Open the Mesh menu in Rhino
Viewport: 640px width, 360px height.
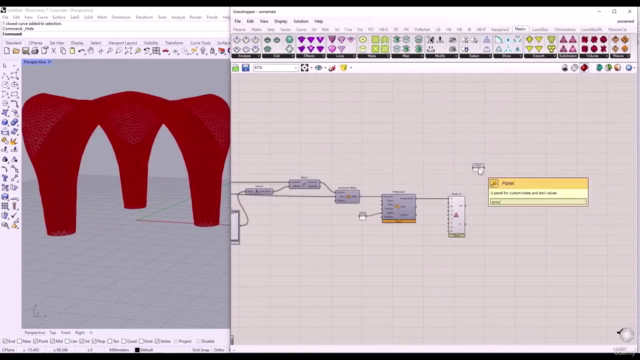point(102,17)
